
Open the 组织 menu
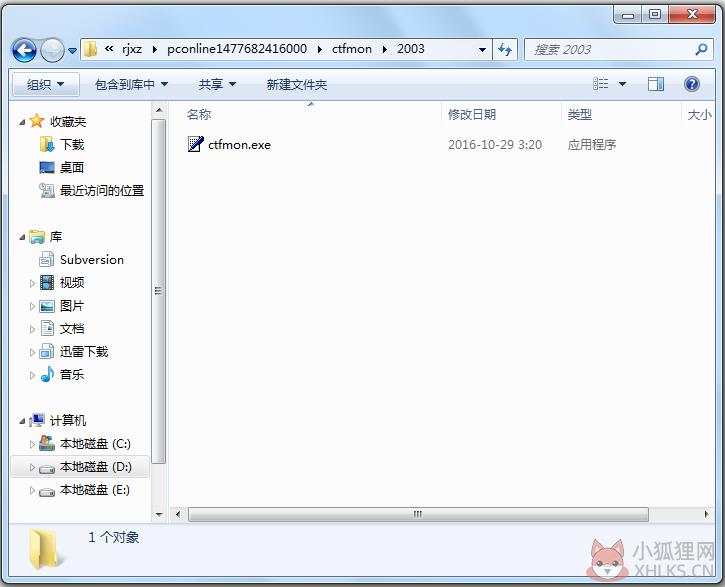coord(45,85)
